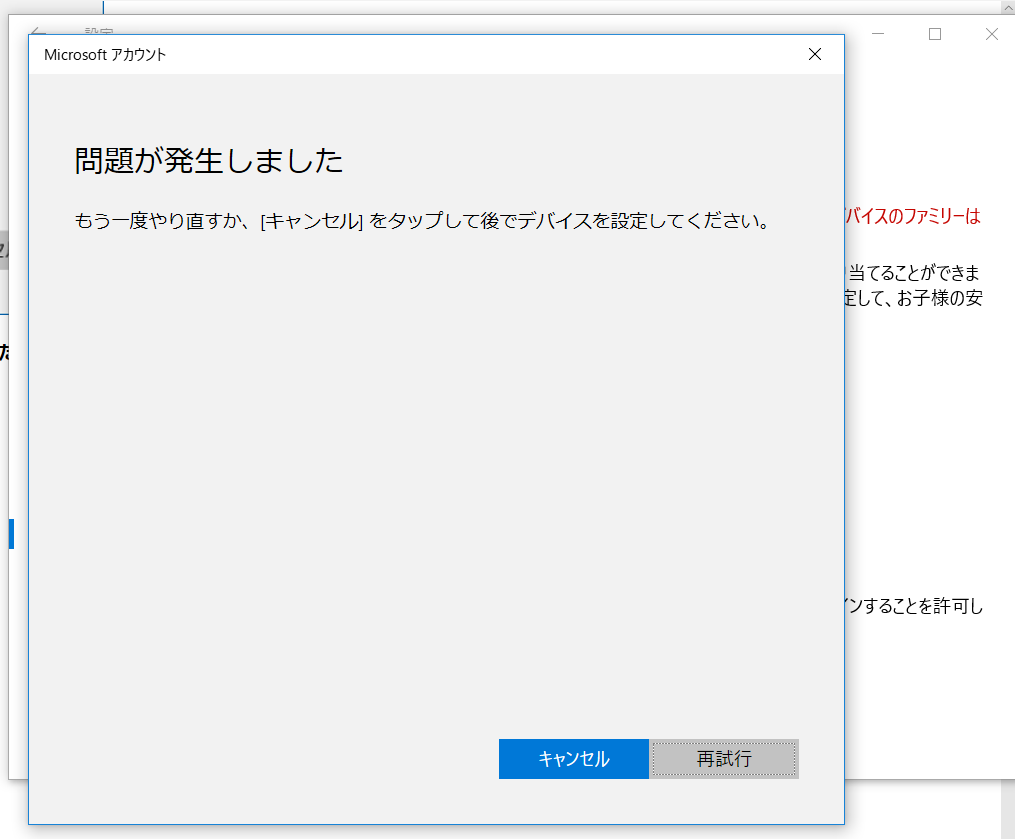Select the 問題が発生しました heading text
The image size is (1015, 839).
coord(208,161)
